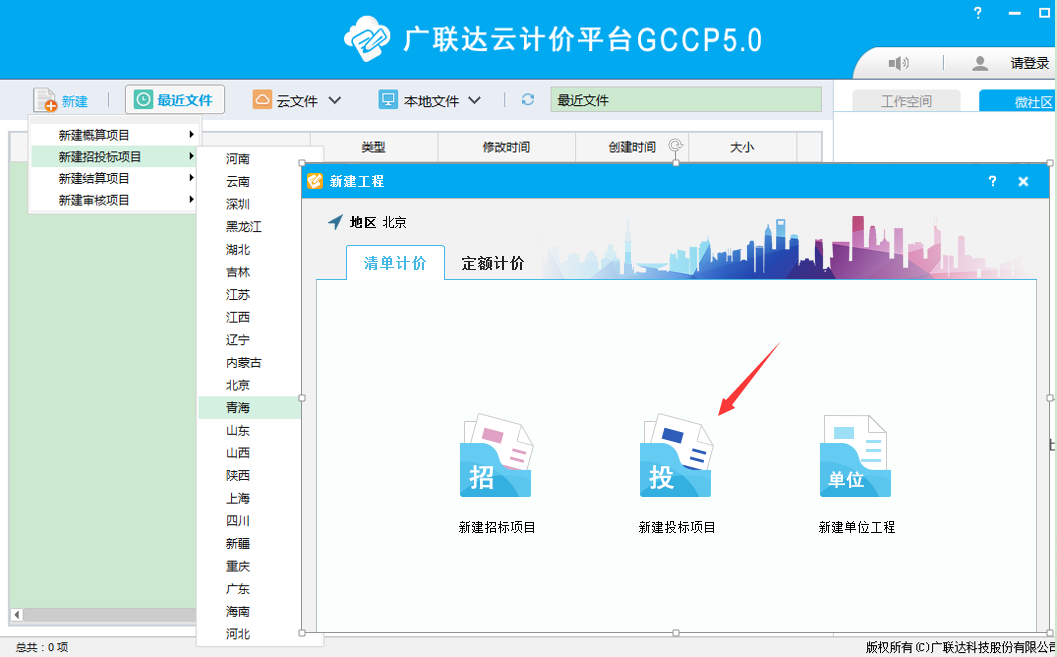
Task: Click the 新建单位工程 folder icon
Action: coord(855,456)
